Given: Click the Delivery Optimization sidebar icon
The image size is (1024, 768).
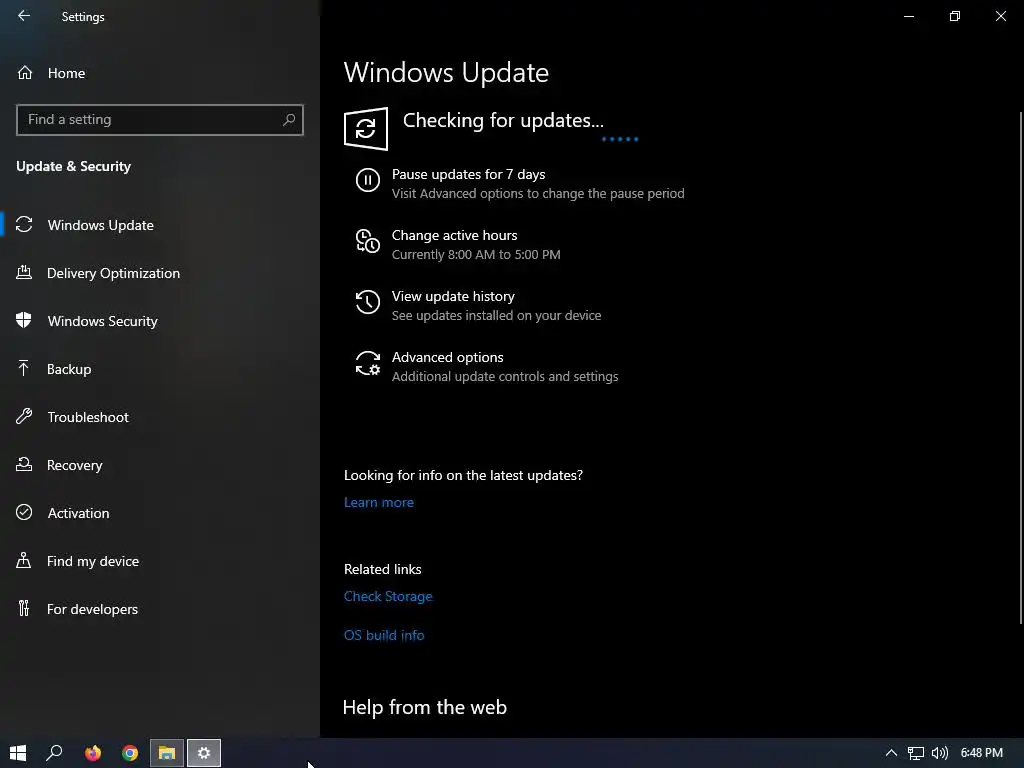Looking at the screenshot, I should 24,272.
